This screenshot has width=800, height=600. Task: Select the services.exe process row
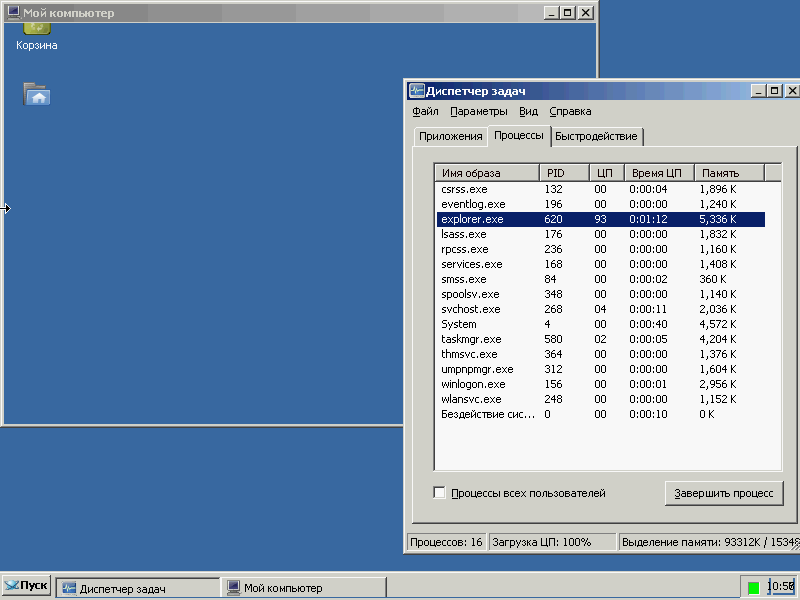(601, 264)
